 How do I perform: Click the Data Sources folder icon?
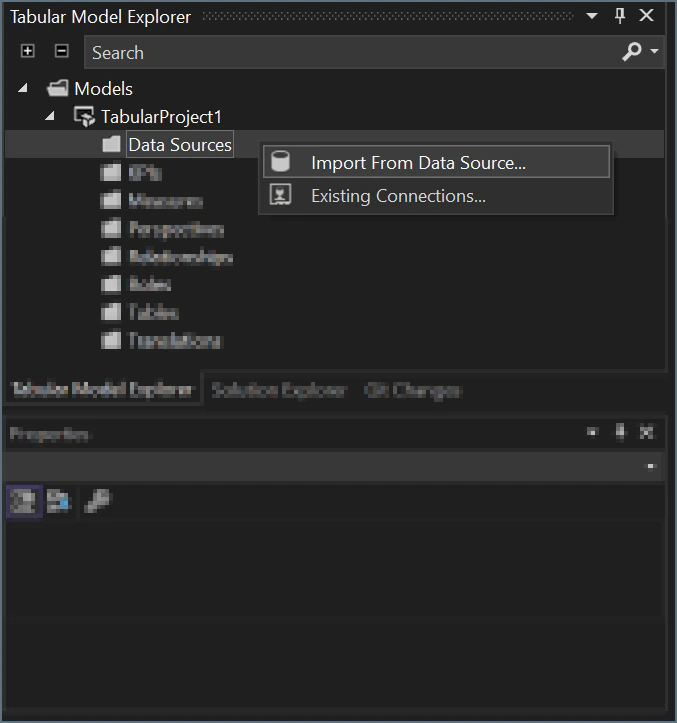coord(111,144)
